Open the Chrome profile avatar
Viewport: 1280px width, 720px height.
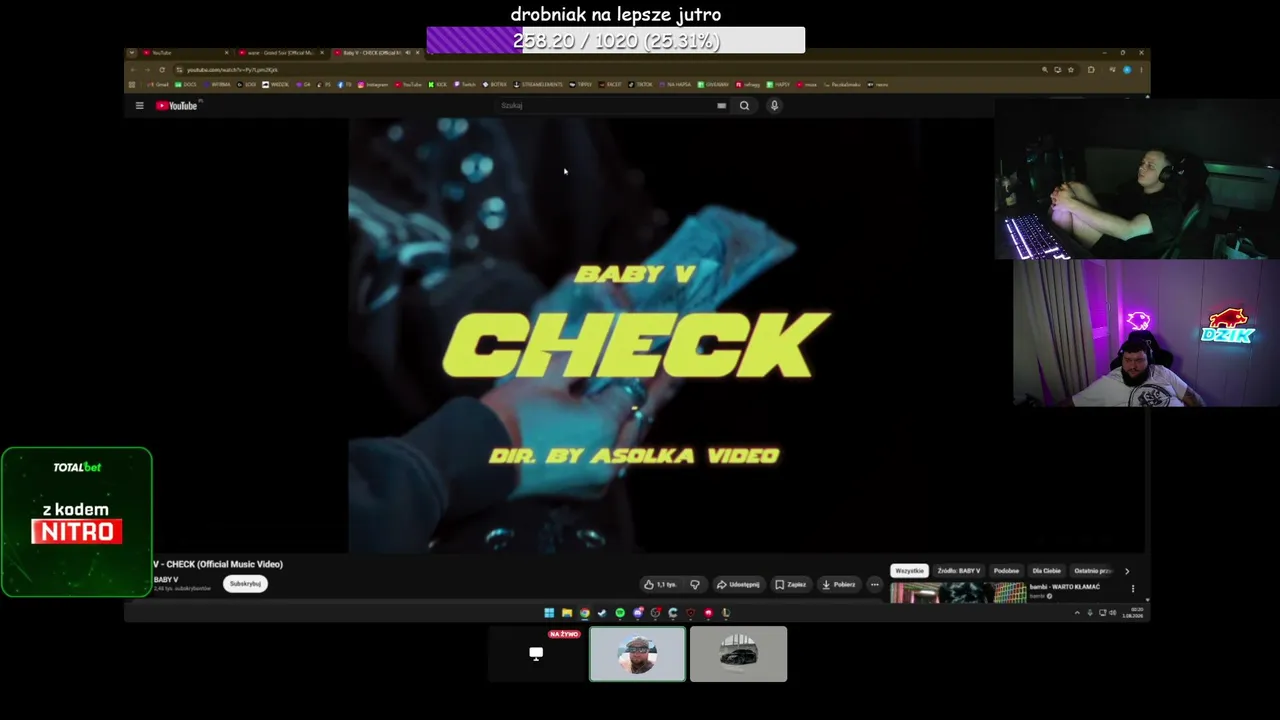(x=1127, y=70)
